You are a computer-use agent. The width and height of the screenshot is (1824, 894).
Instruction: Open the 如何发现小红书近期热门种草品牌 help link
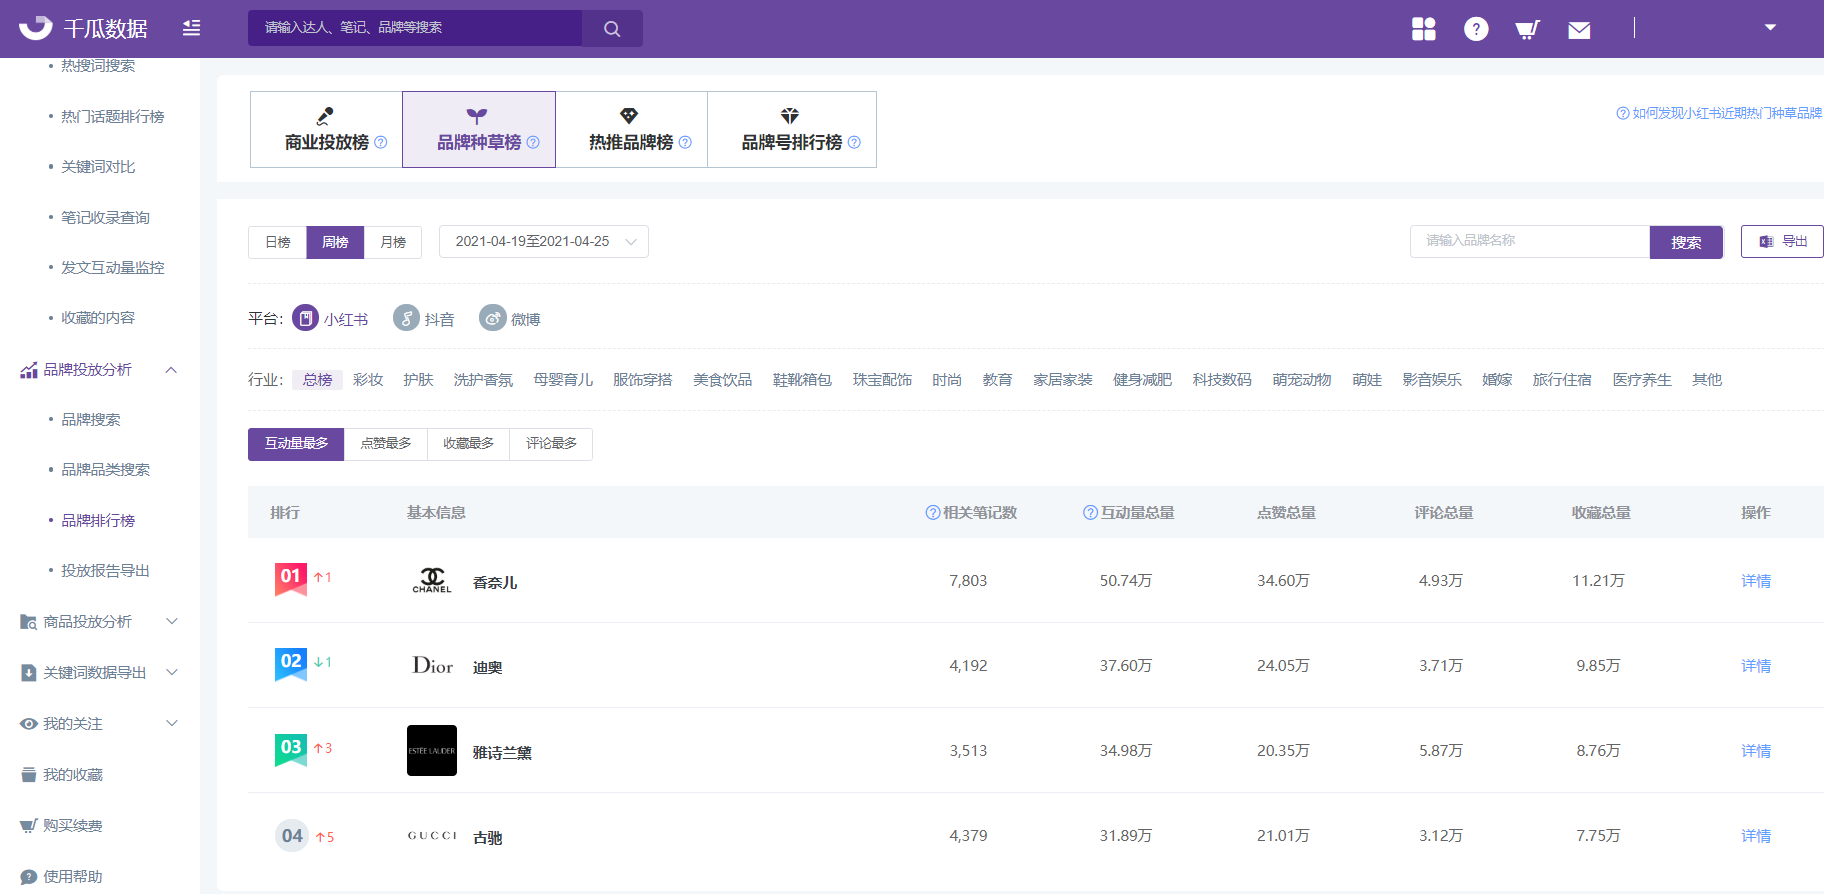(1720, 113)
